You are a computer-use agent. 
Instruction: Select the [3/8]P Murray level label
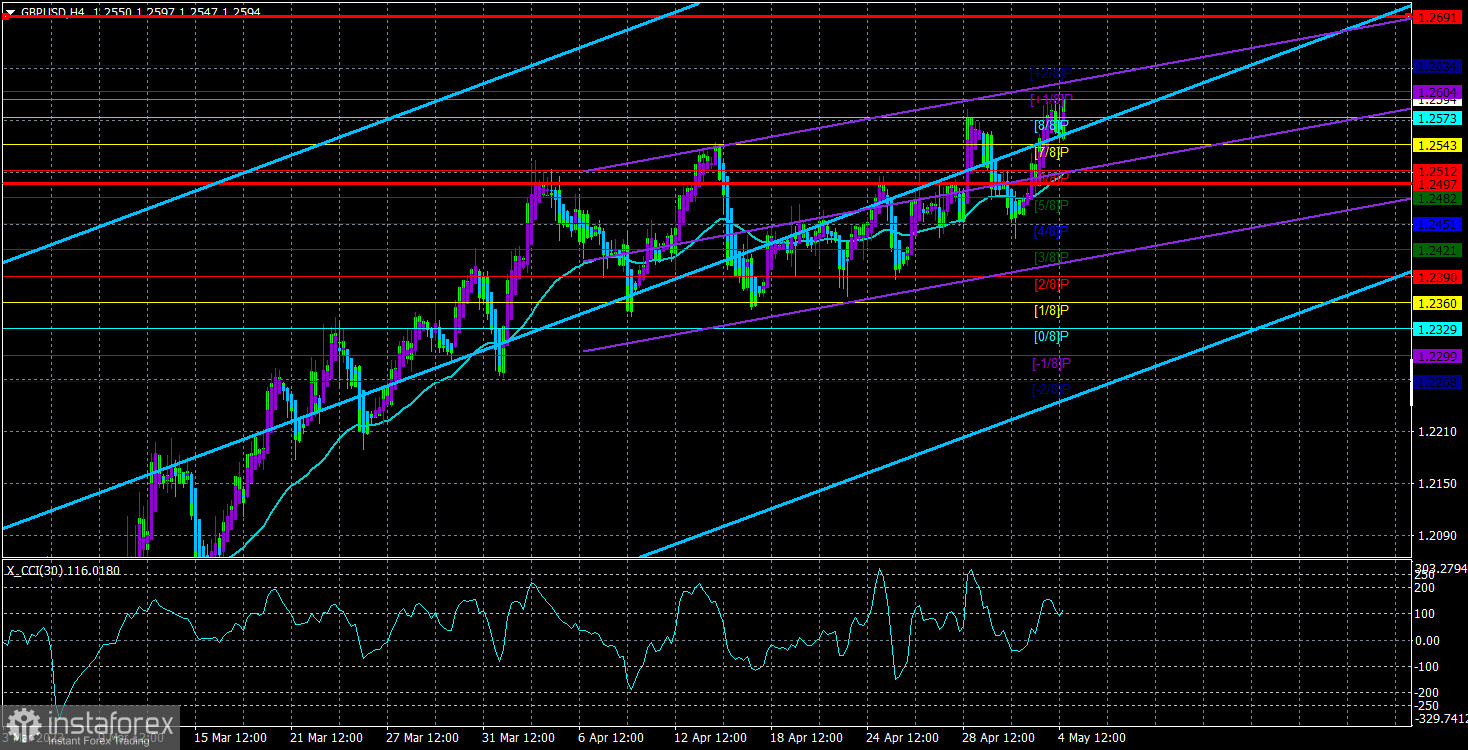point(1050,258)
